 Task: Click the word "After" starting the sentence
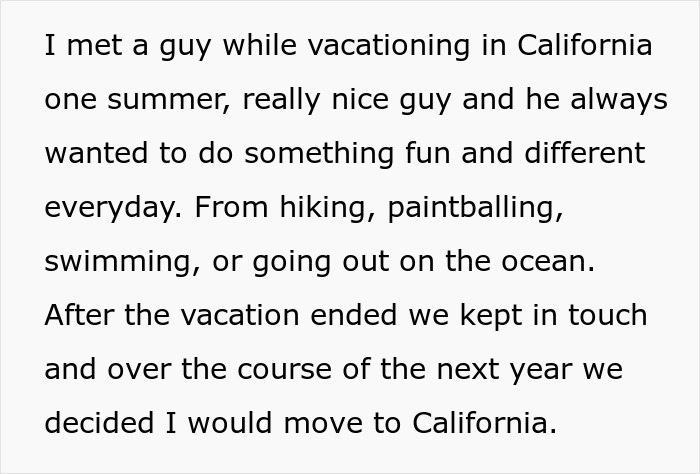(76, 316)
